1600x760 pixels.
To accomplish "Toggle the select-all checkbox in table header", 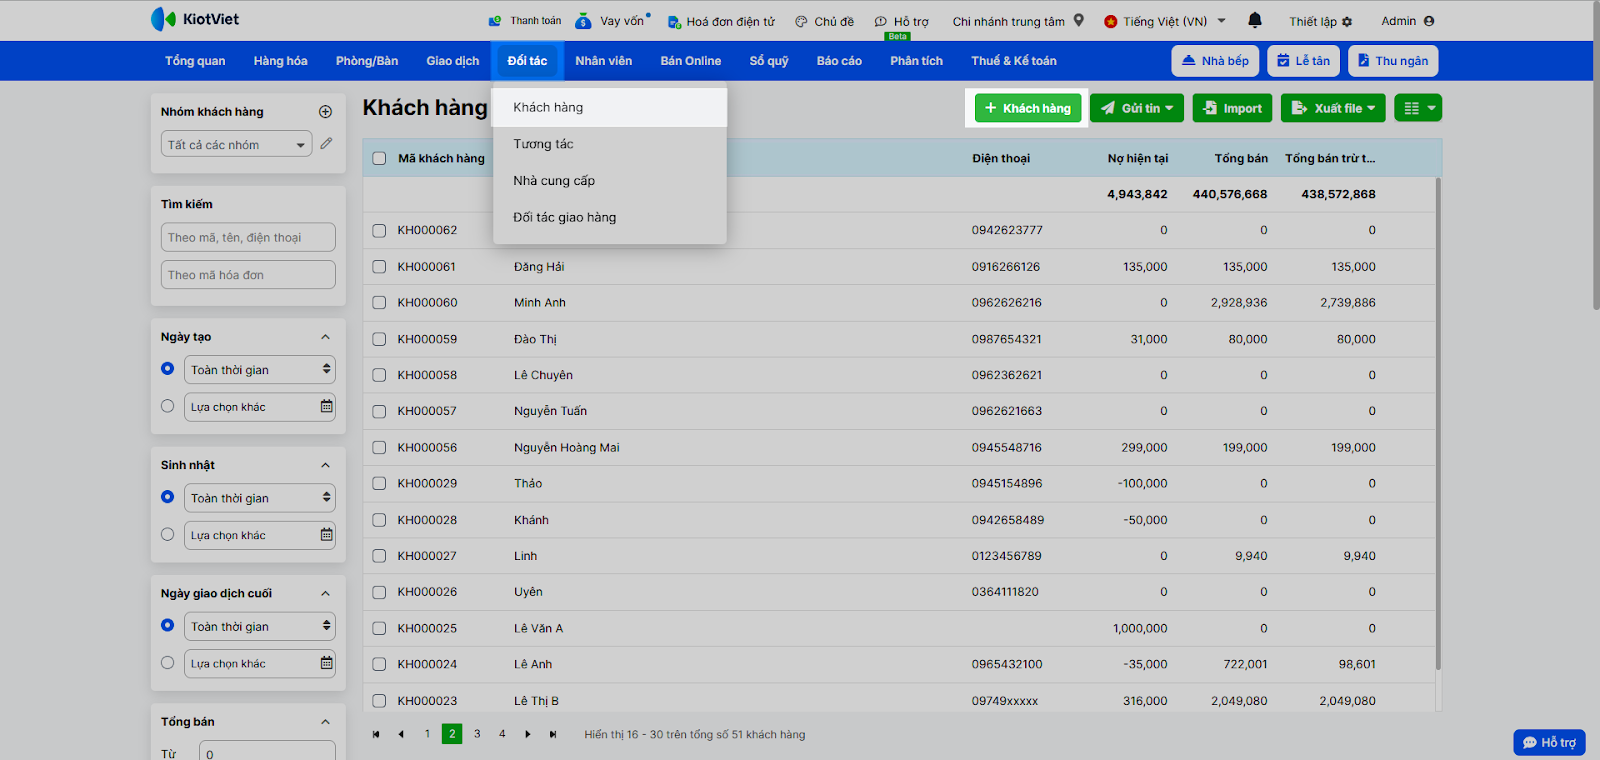I will point(379,158).
